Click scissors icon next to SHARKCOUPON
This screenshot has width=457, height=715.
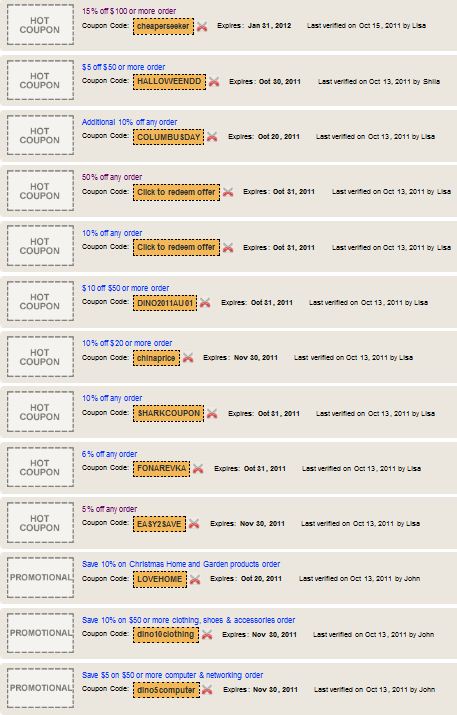point(212,414)
